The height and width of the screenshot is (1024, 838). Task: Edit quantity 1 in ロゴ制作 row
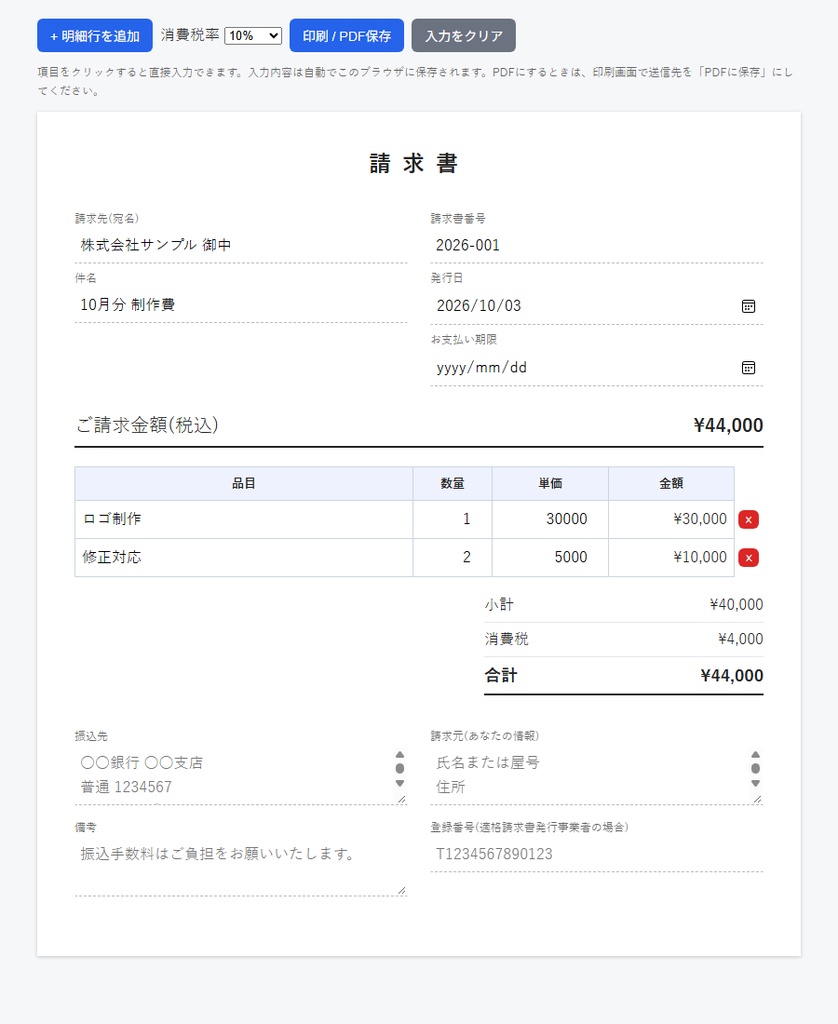click(x=452, y=519)
